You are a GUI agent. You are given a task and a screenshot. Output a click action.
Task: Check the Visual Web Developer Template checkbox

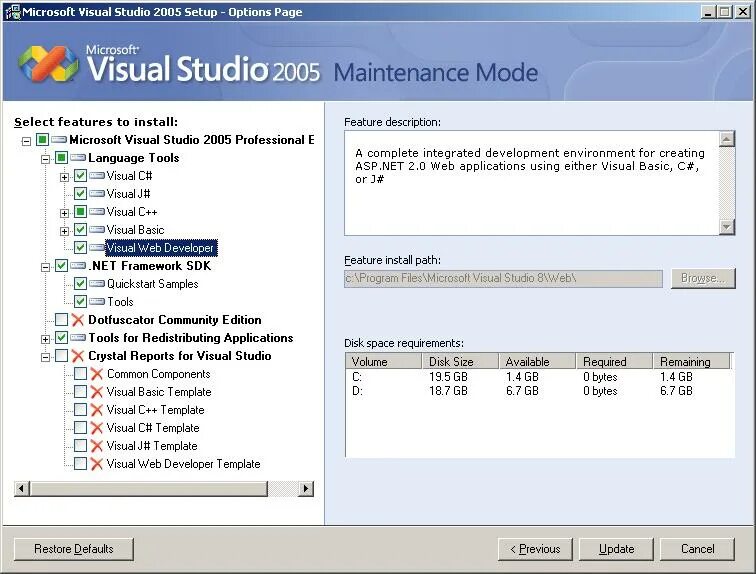pyautogui.click(x=81, y=464)
